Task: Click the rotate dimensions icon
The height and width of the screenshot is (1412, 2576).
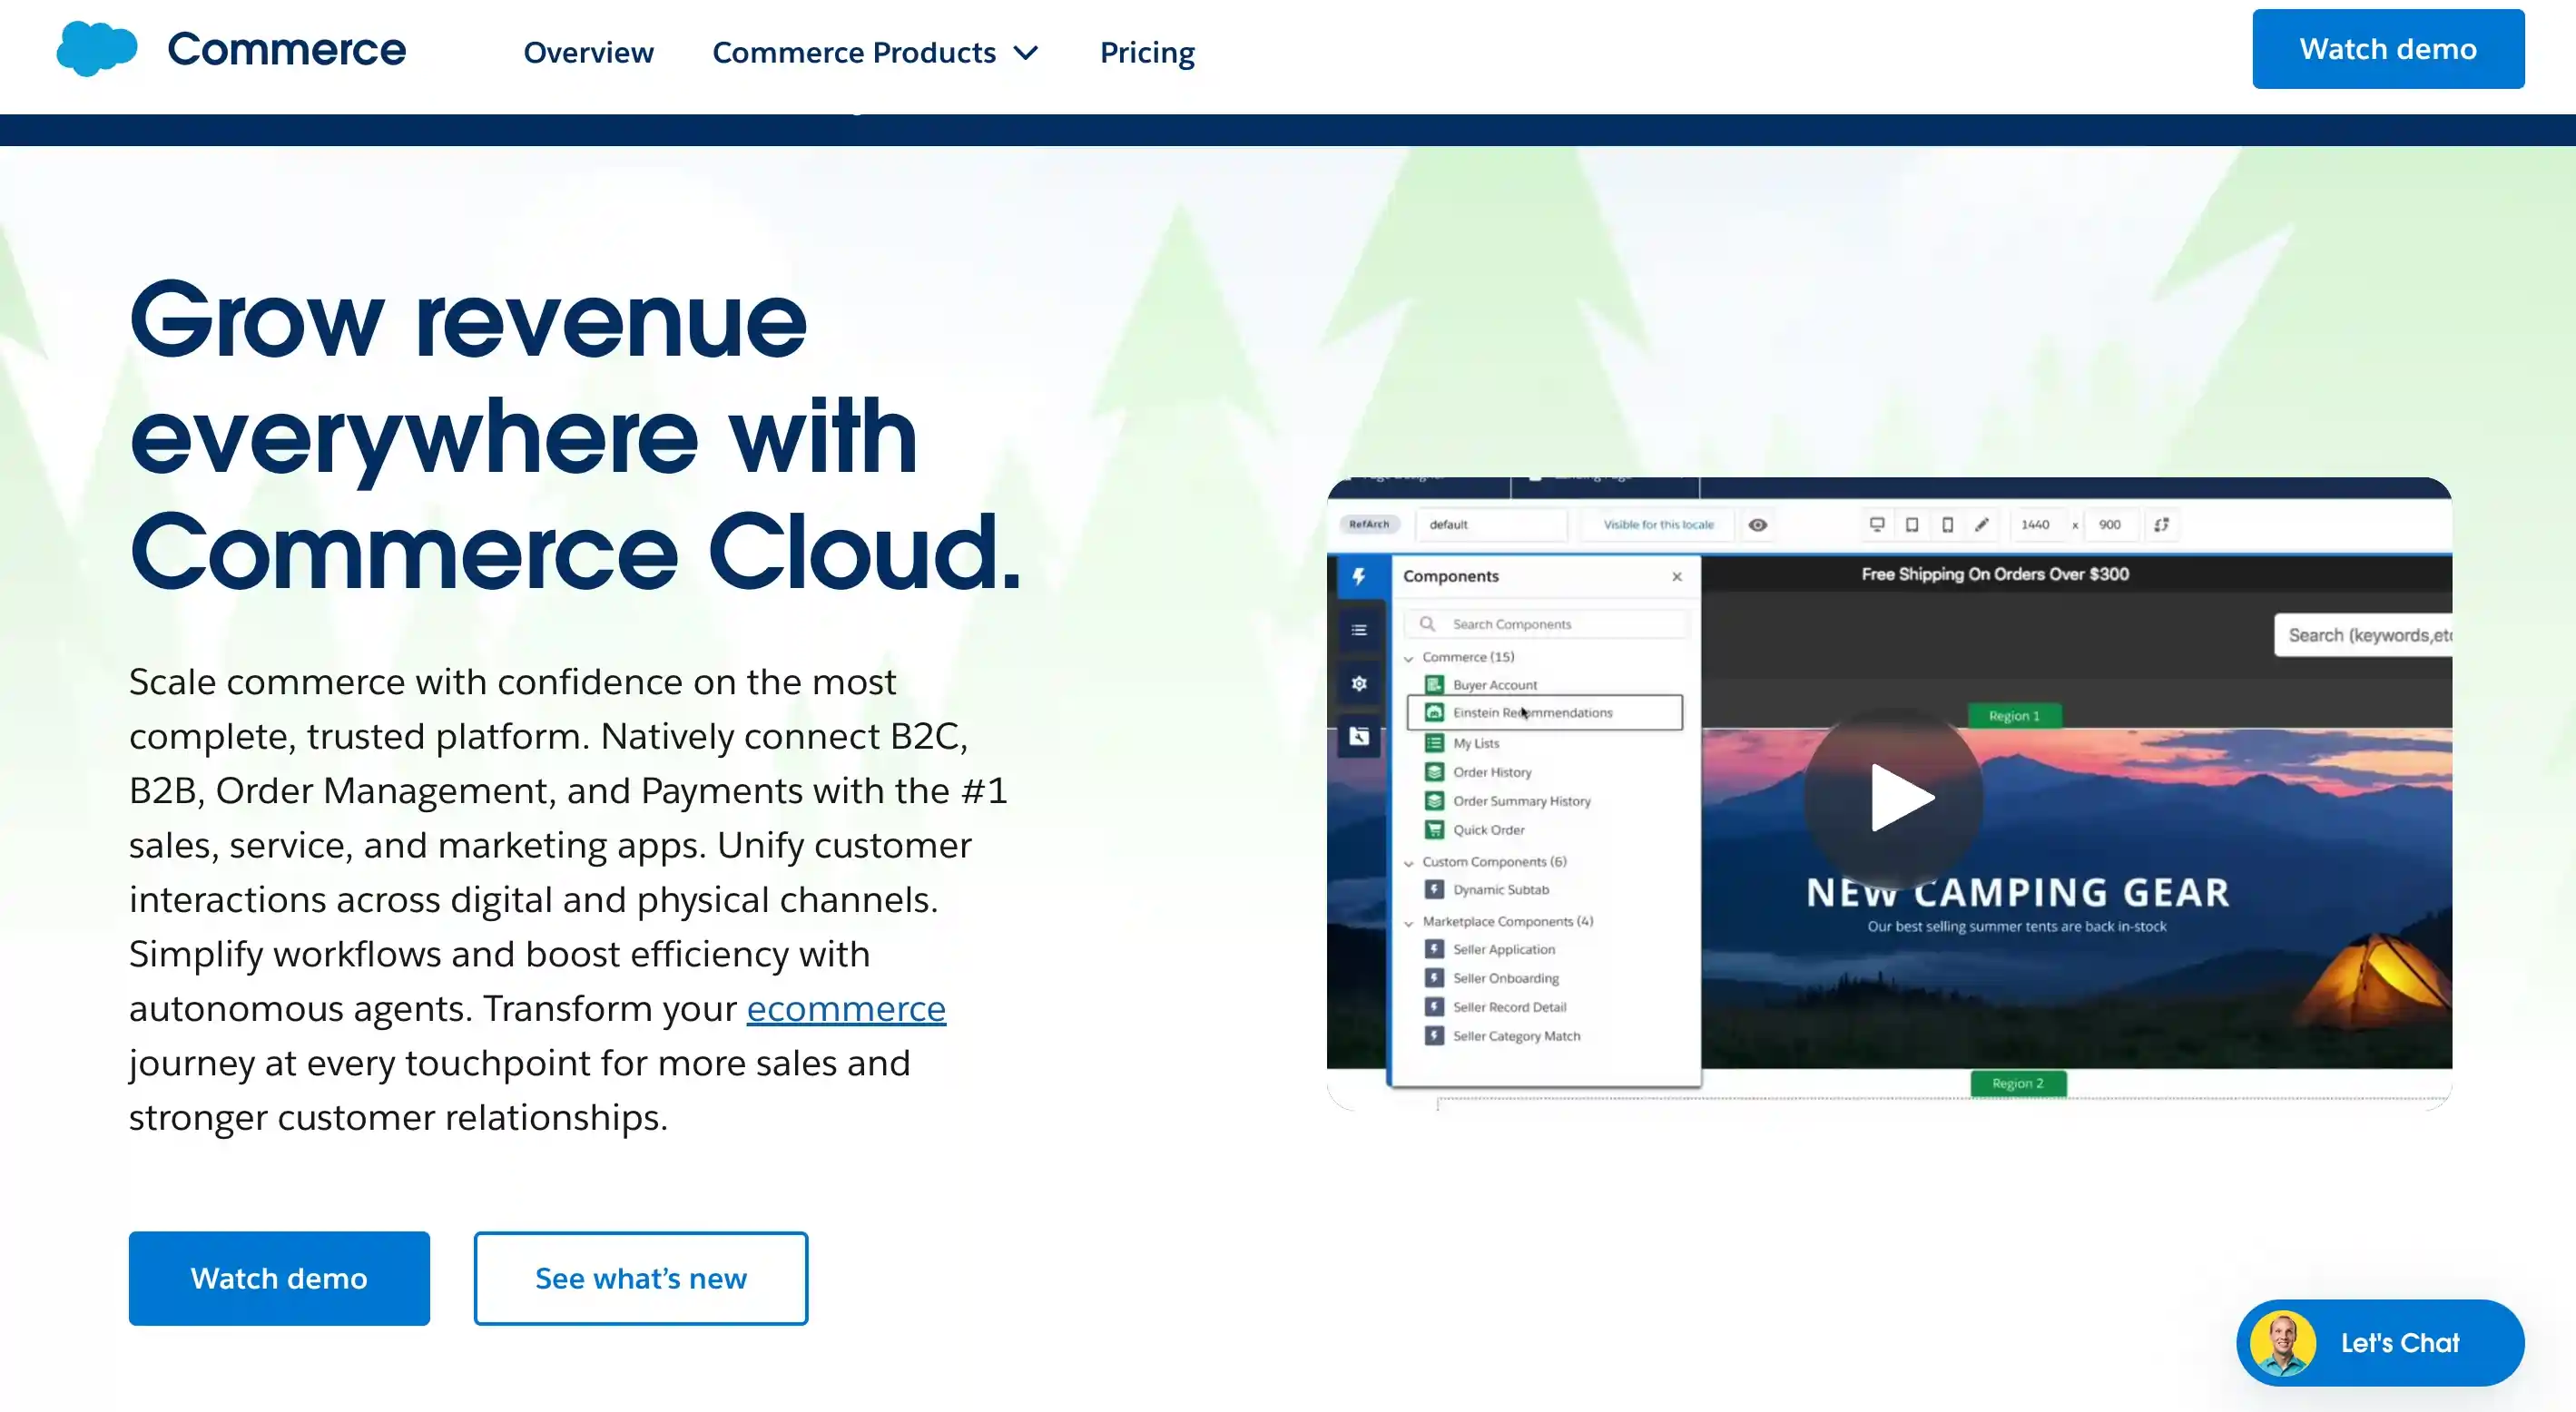Action: (2161, 525)
